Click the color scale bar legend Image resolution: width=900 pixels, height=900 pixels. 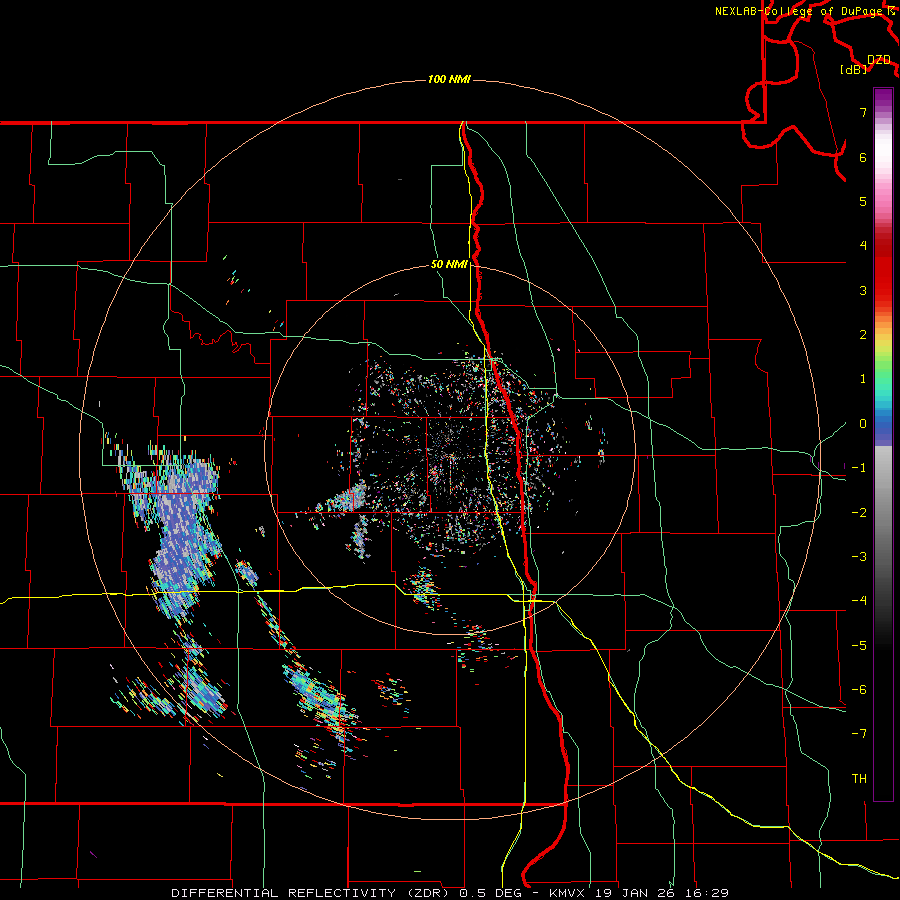click(883, 444)
